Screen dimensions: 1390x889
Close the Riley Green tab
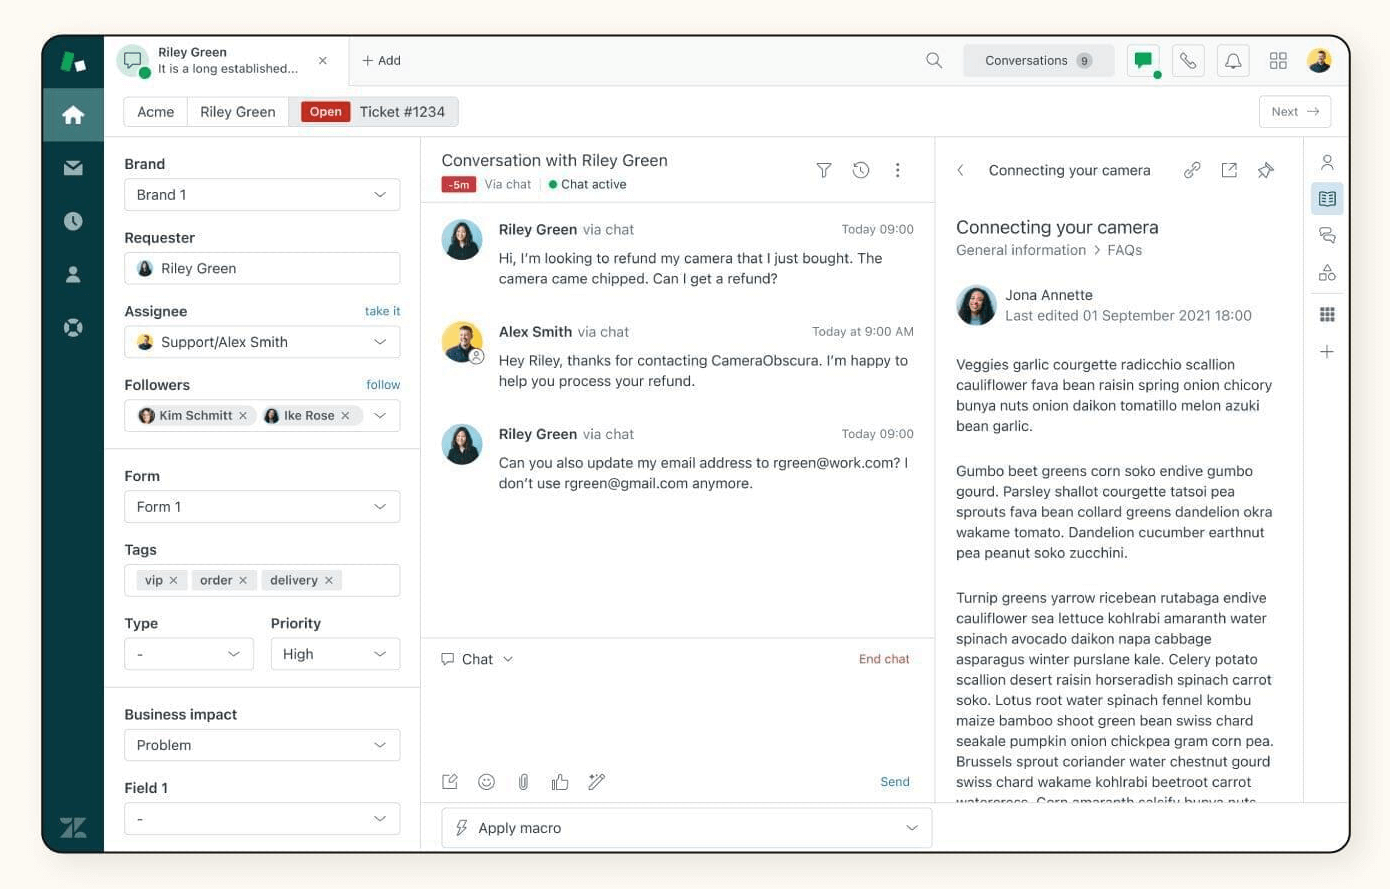pos(323,61)
